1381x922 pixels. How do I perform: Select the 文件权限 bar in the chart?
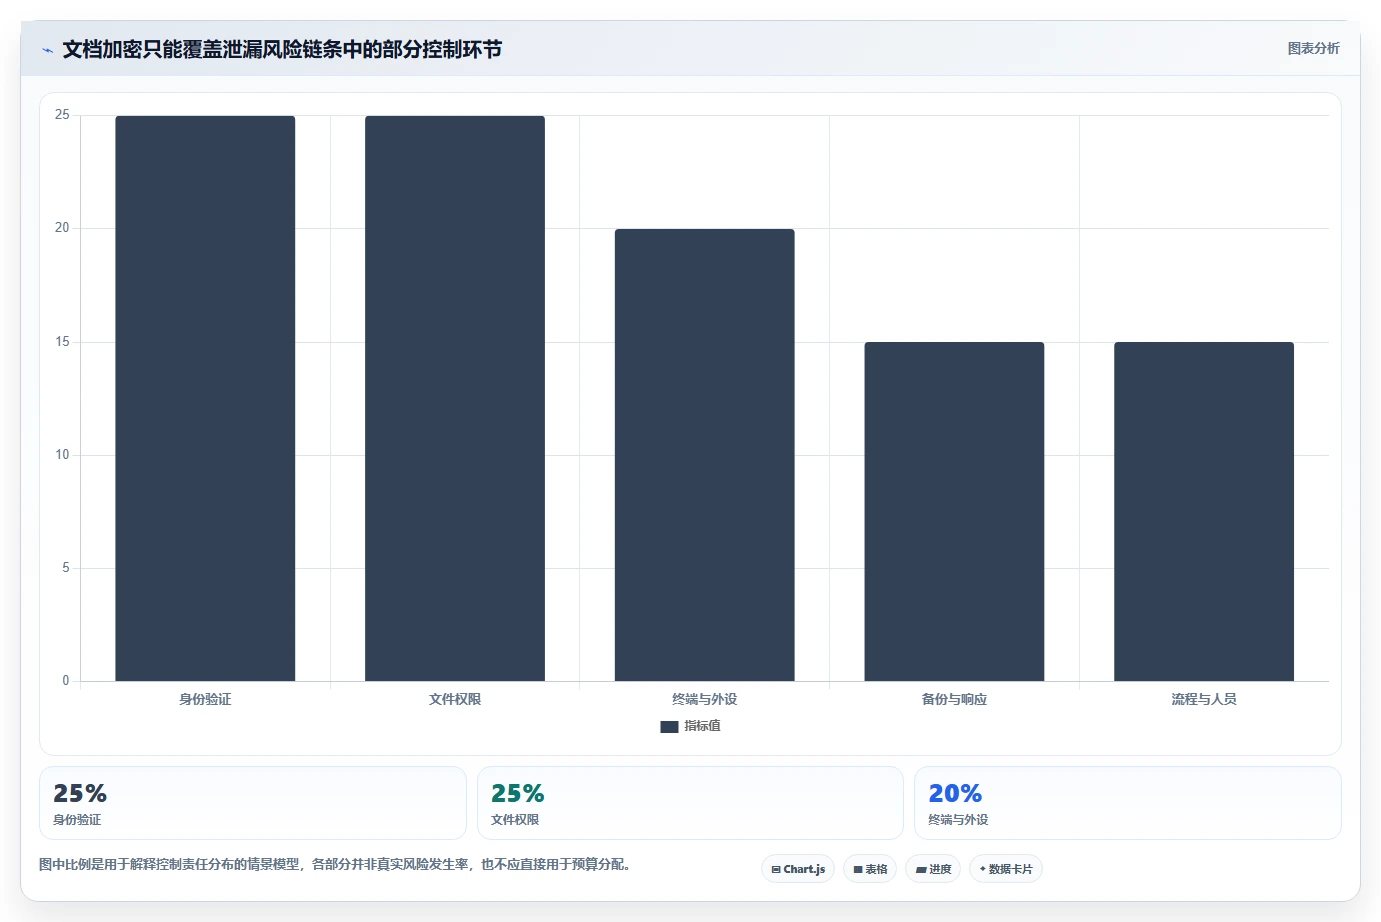coord(455,398)
